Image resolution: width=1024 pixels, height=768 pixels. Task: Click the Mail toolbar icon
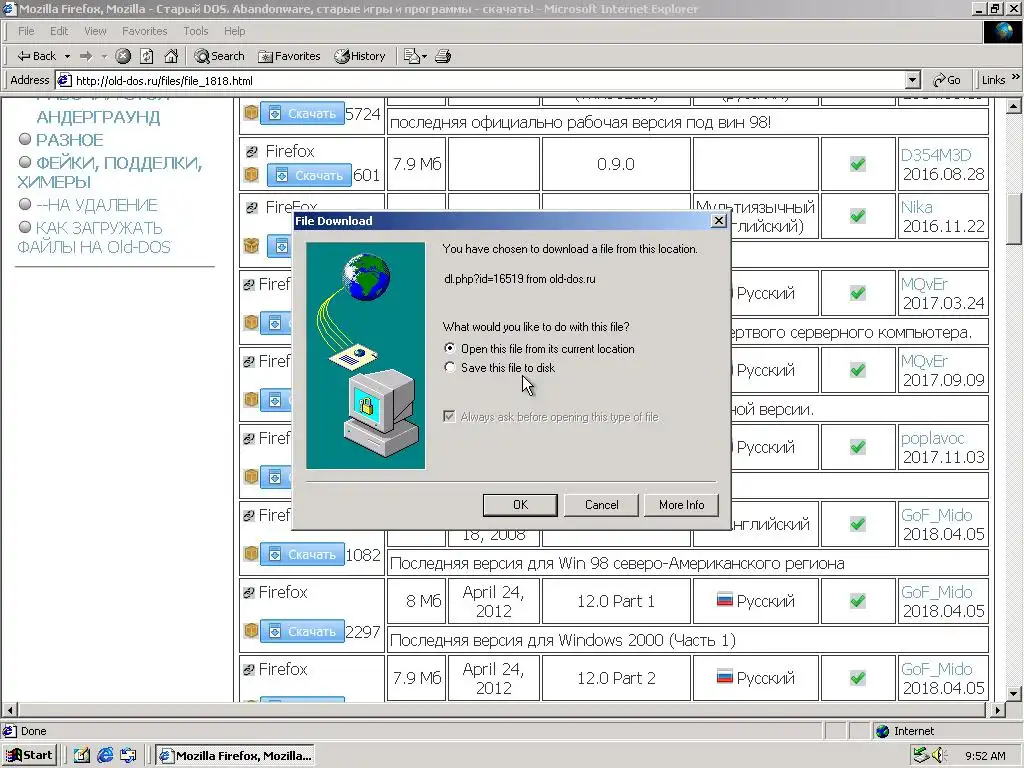click(411, 56)
